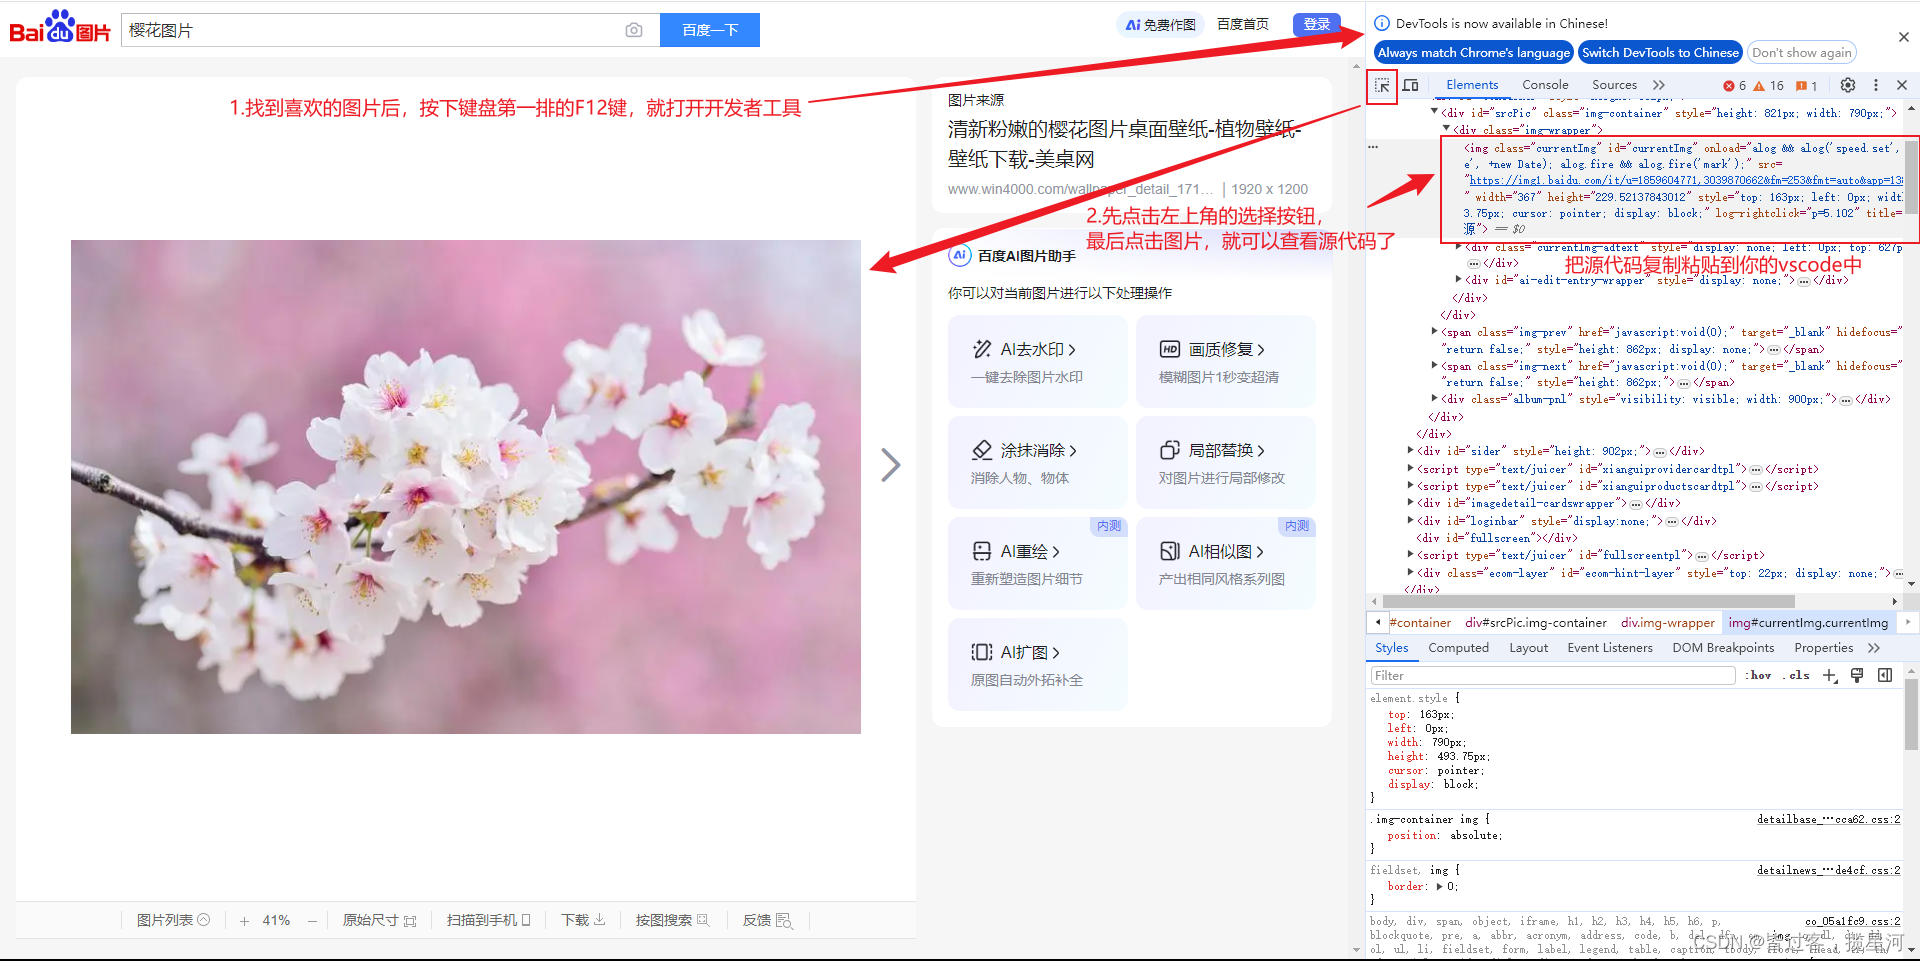Switch to the Elements tab

[x=1472, y=85]
